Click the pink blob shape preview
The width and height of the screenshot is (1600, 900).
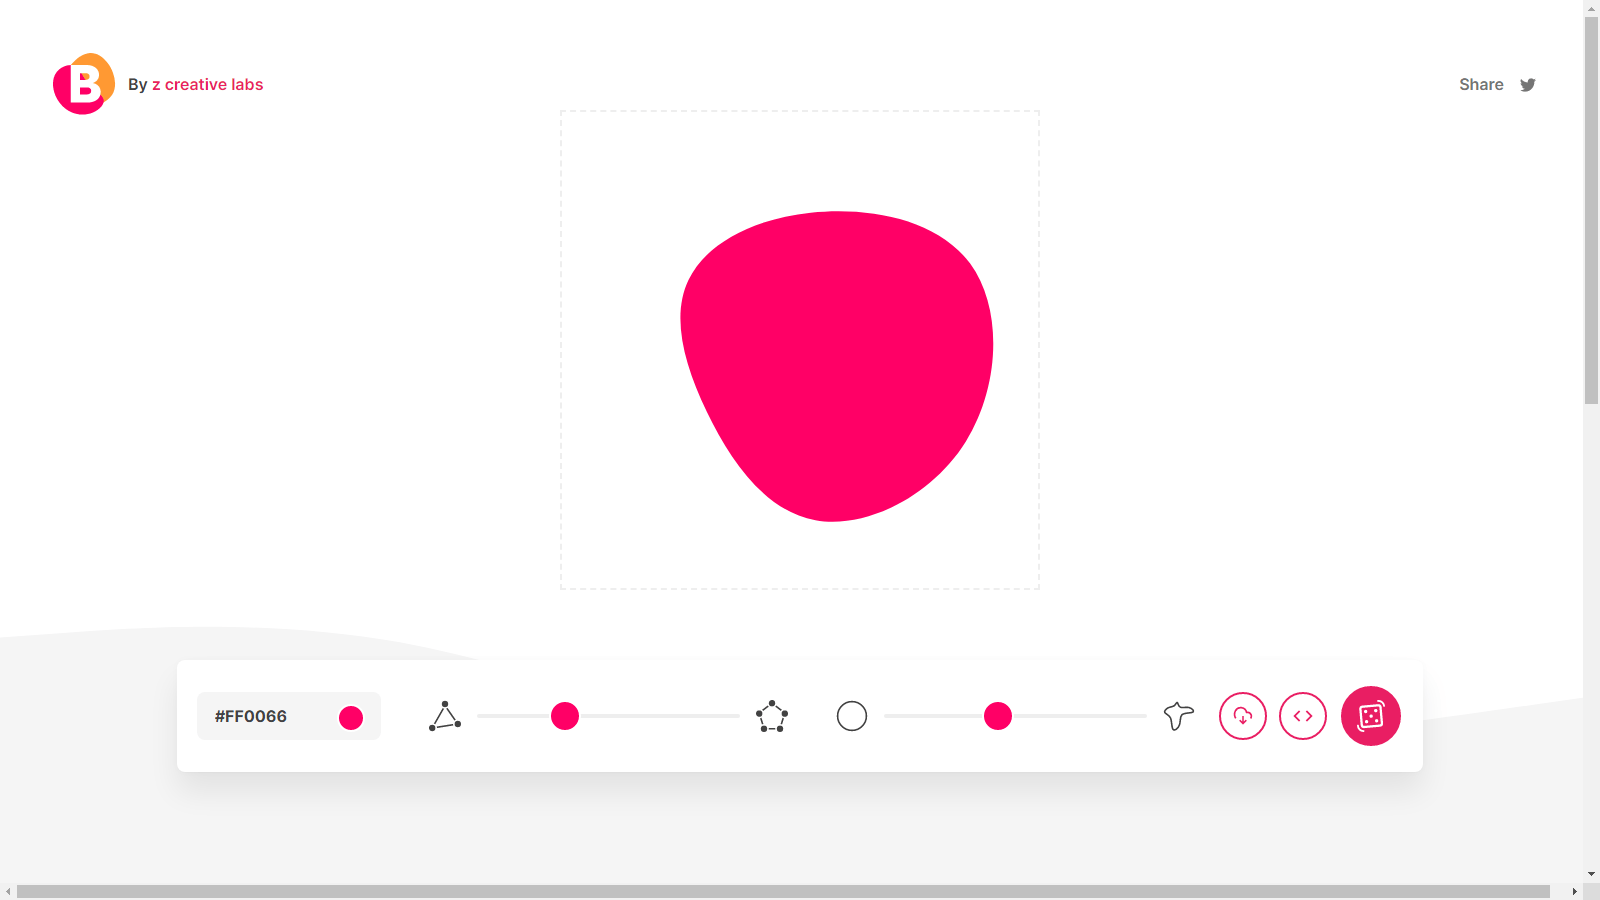[836, 366]
